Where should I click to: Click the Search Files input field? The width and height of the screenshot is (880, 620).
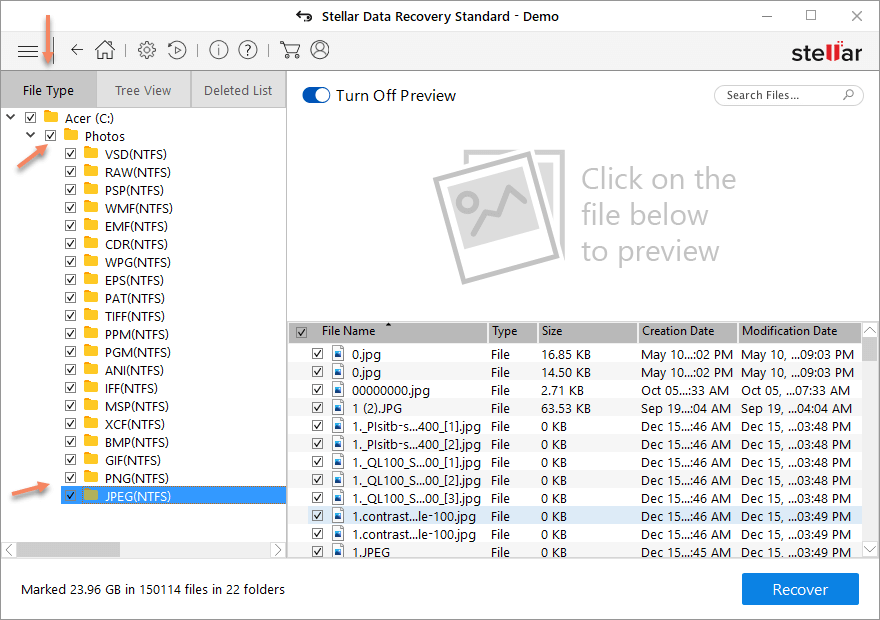(789, 95)
